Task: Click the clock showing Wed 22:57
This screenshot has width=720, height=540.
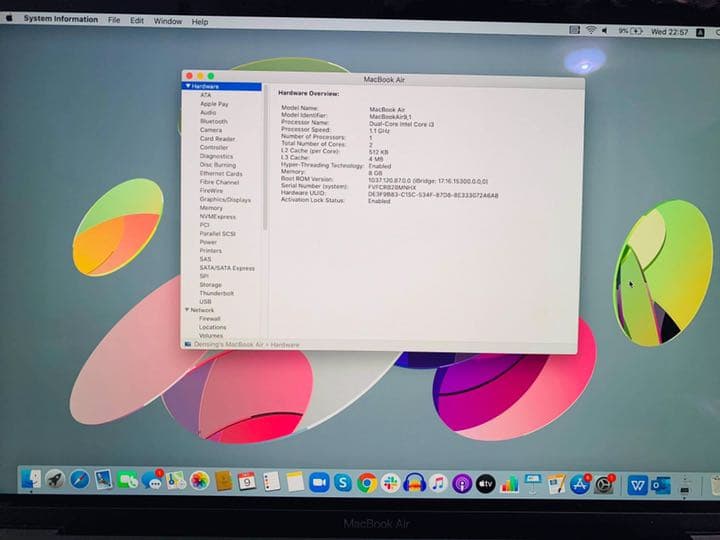Action: pyautogui.click(x=669, y=32)
